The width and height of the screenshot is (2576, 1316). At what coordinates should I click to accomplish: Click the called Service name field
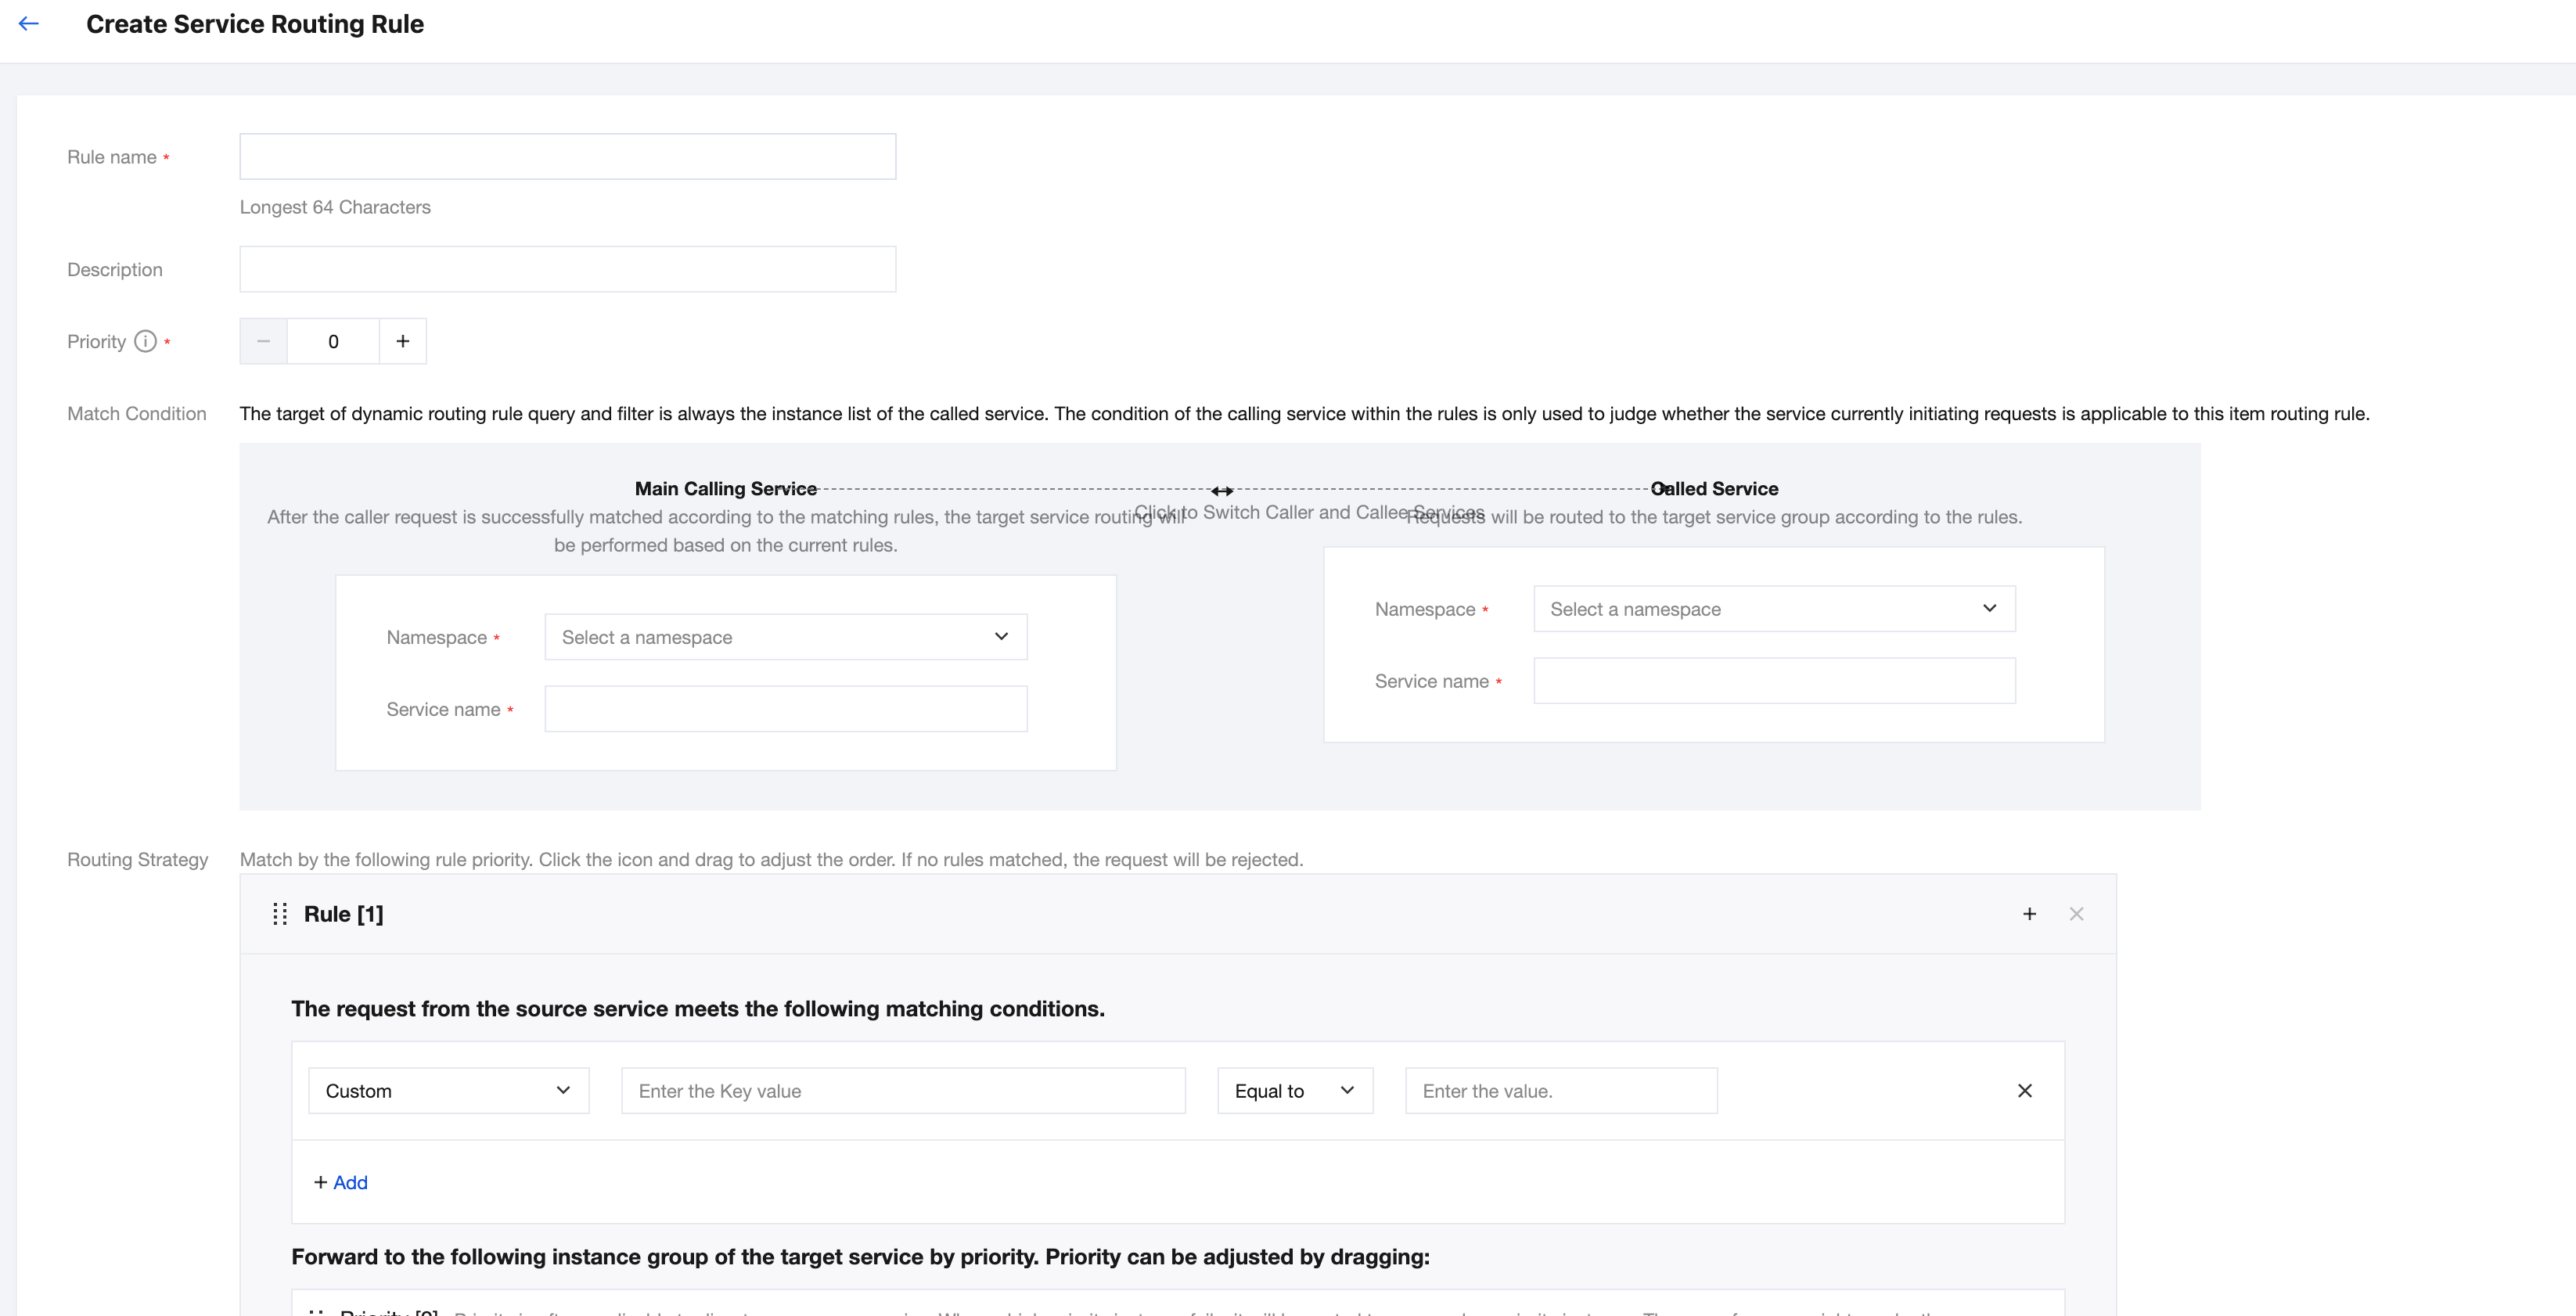1774,681
